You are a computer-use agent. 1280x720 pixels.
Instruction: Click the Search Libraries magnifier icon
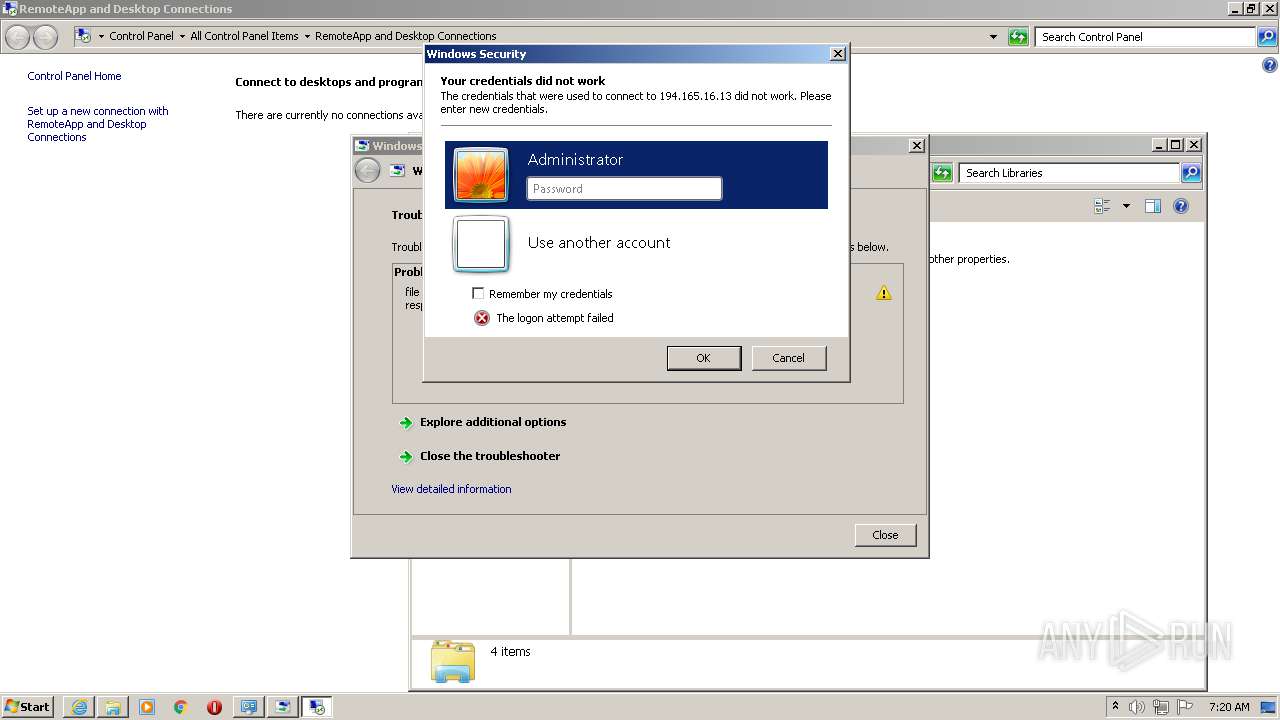coord(1191,173)
